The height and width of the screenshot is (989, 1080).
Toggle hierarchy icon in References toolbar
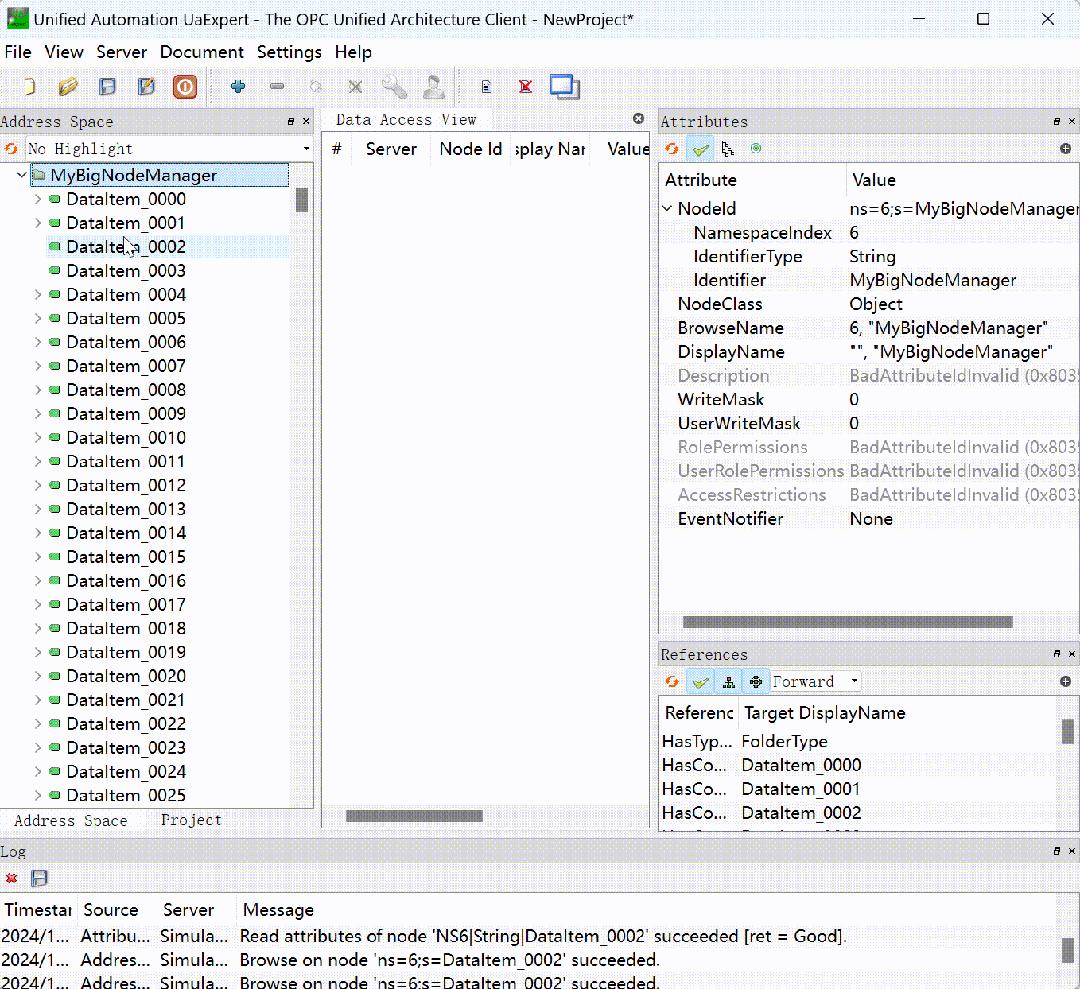click(729, 682)
